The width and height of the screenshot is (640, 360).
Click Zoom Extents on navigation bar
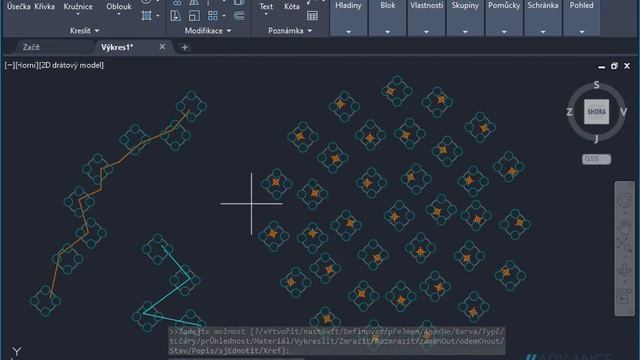click(x=624, y=245)
